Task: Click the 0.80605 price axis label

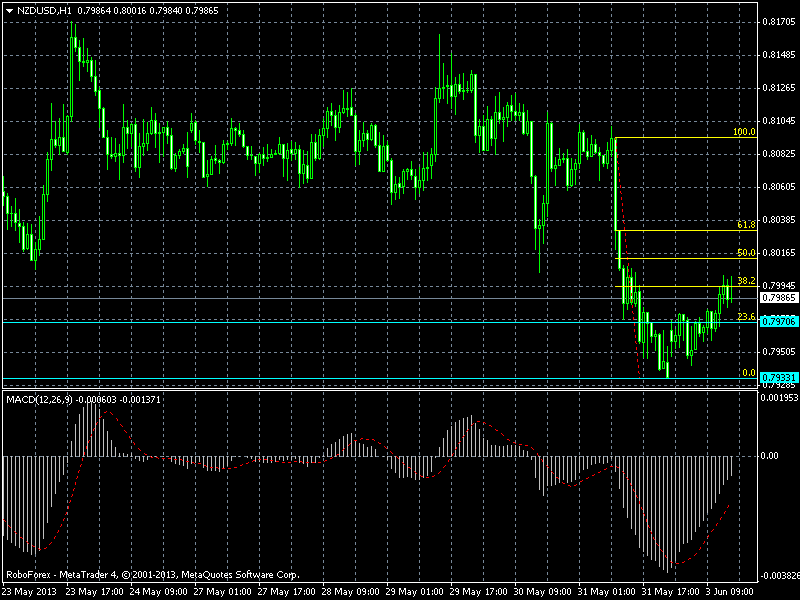Action: [x=779, y=187]
